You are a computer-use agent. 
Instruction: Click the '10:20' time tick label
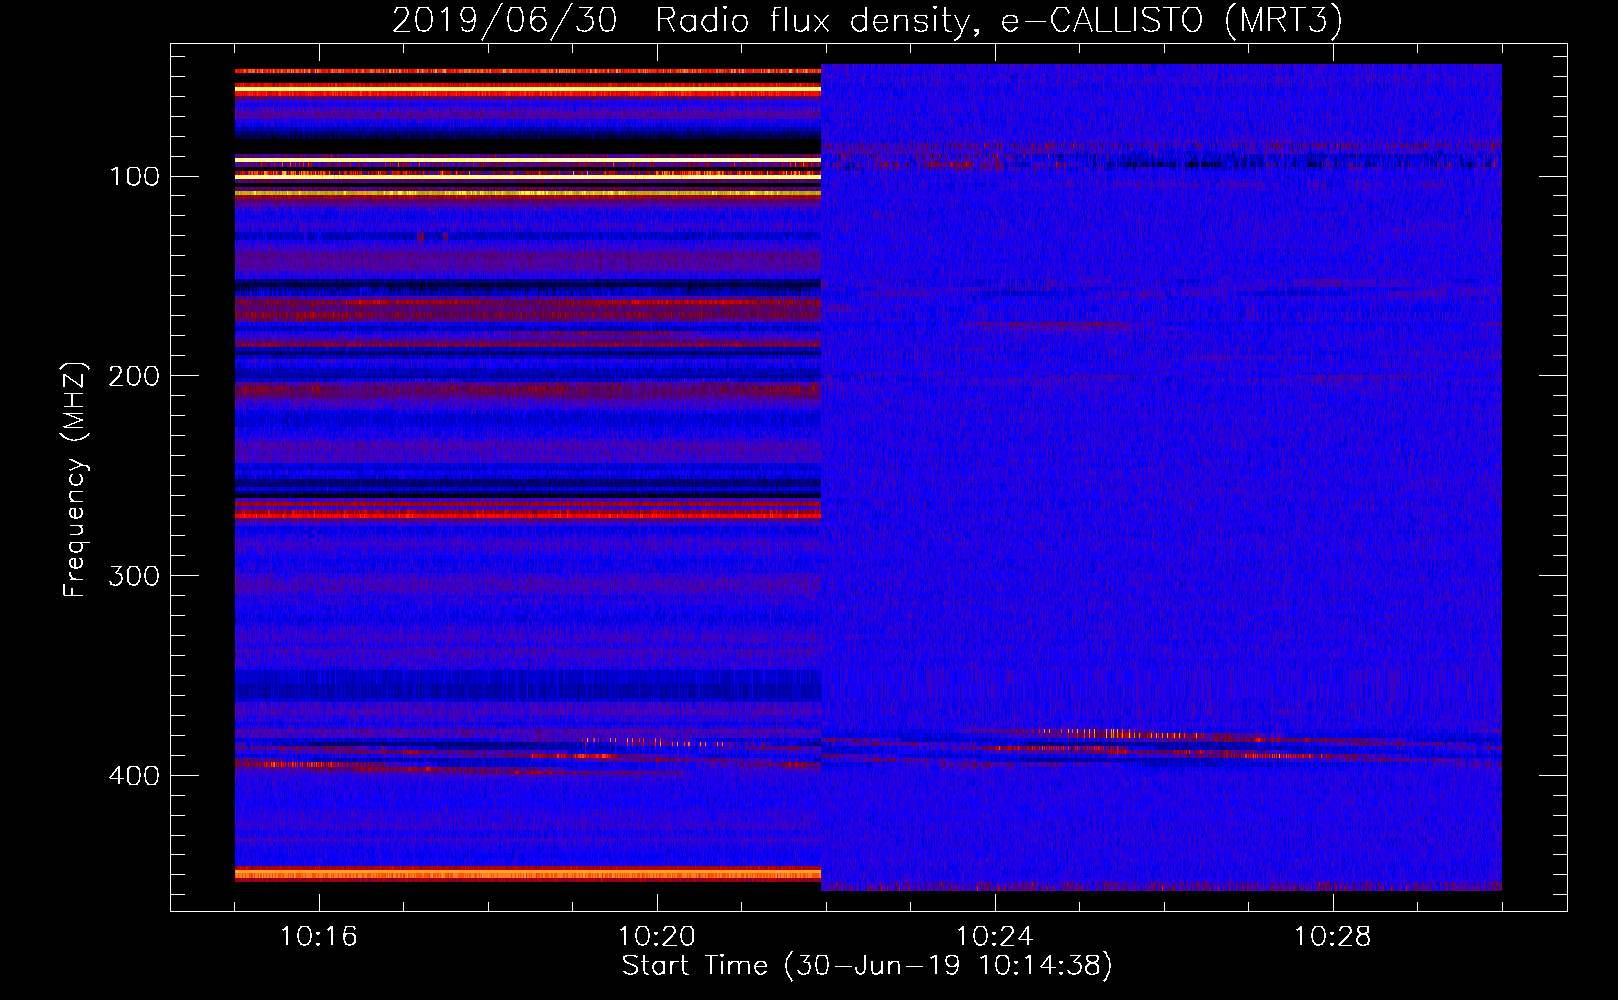pos(657,937)
